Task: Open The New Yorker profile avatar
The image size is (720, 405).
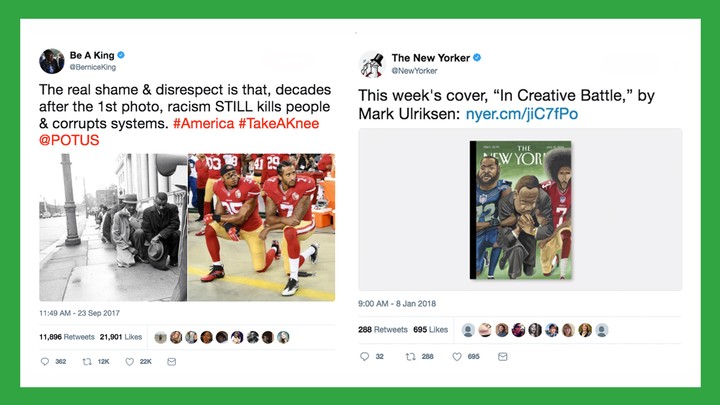Action: [371, 64]
